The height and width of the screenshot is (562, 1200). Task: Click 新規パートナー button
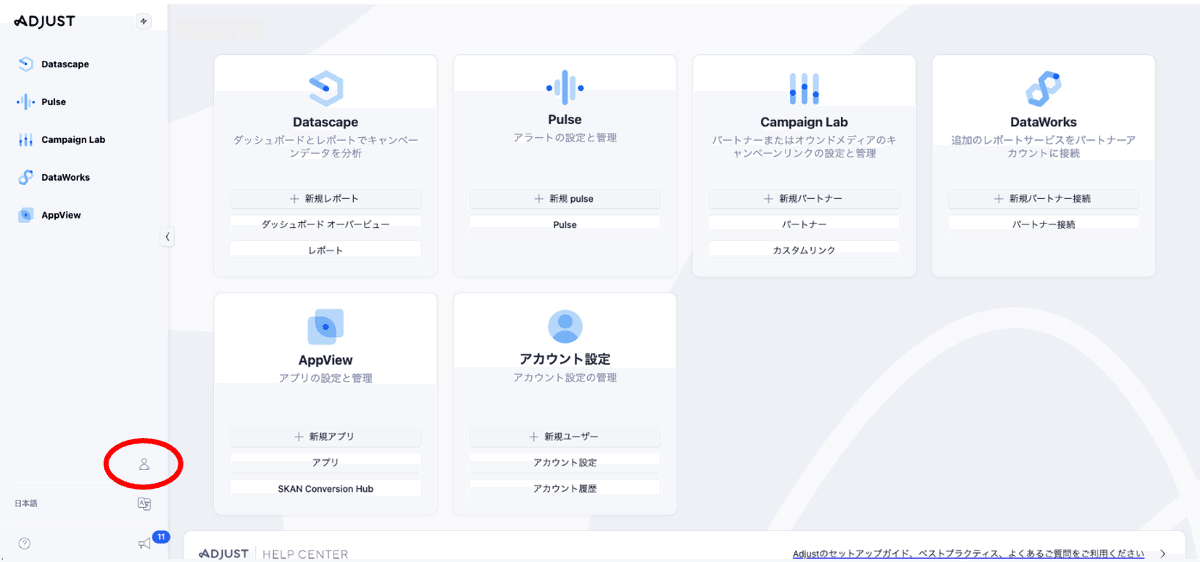tap(804, 199)
